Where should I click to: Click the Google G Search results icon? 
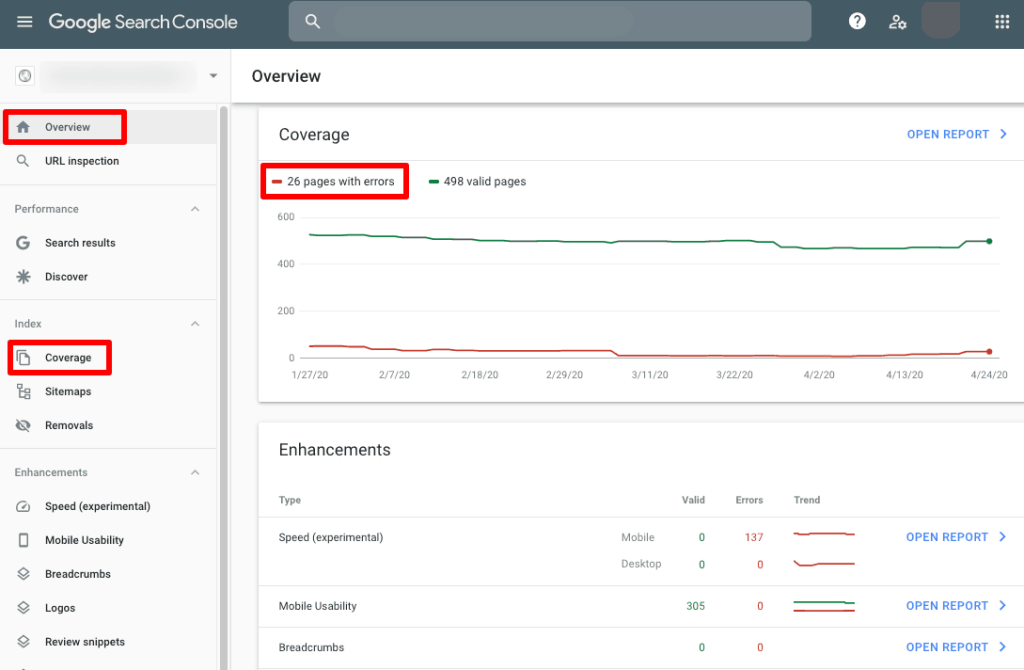tap(23, 243)
